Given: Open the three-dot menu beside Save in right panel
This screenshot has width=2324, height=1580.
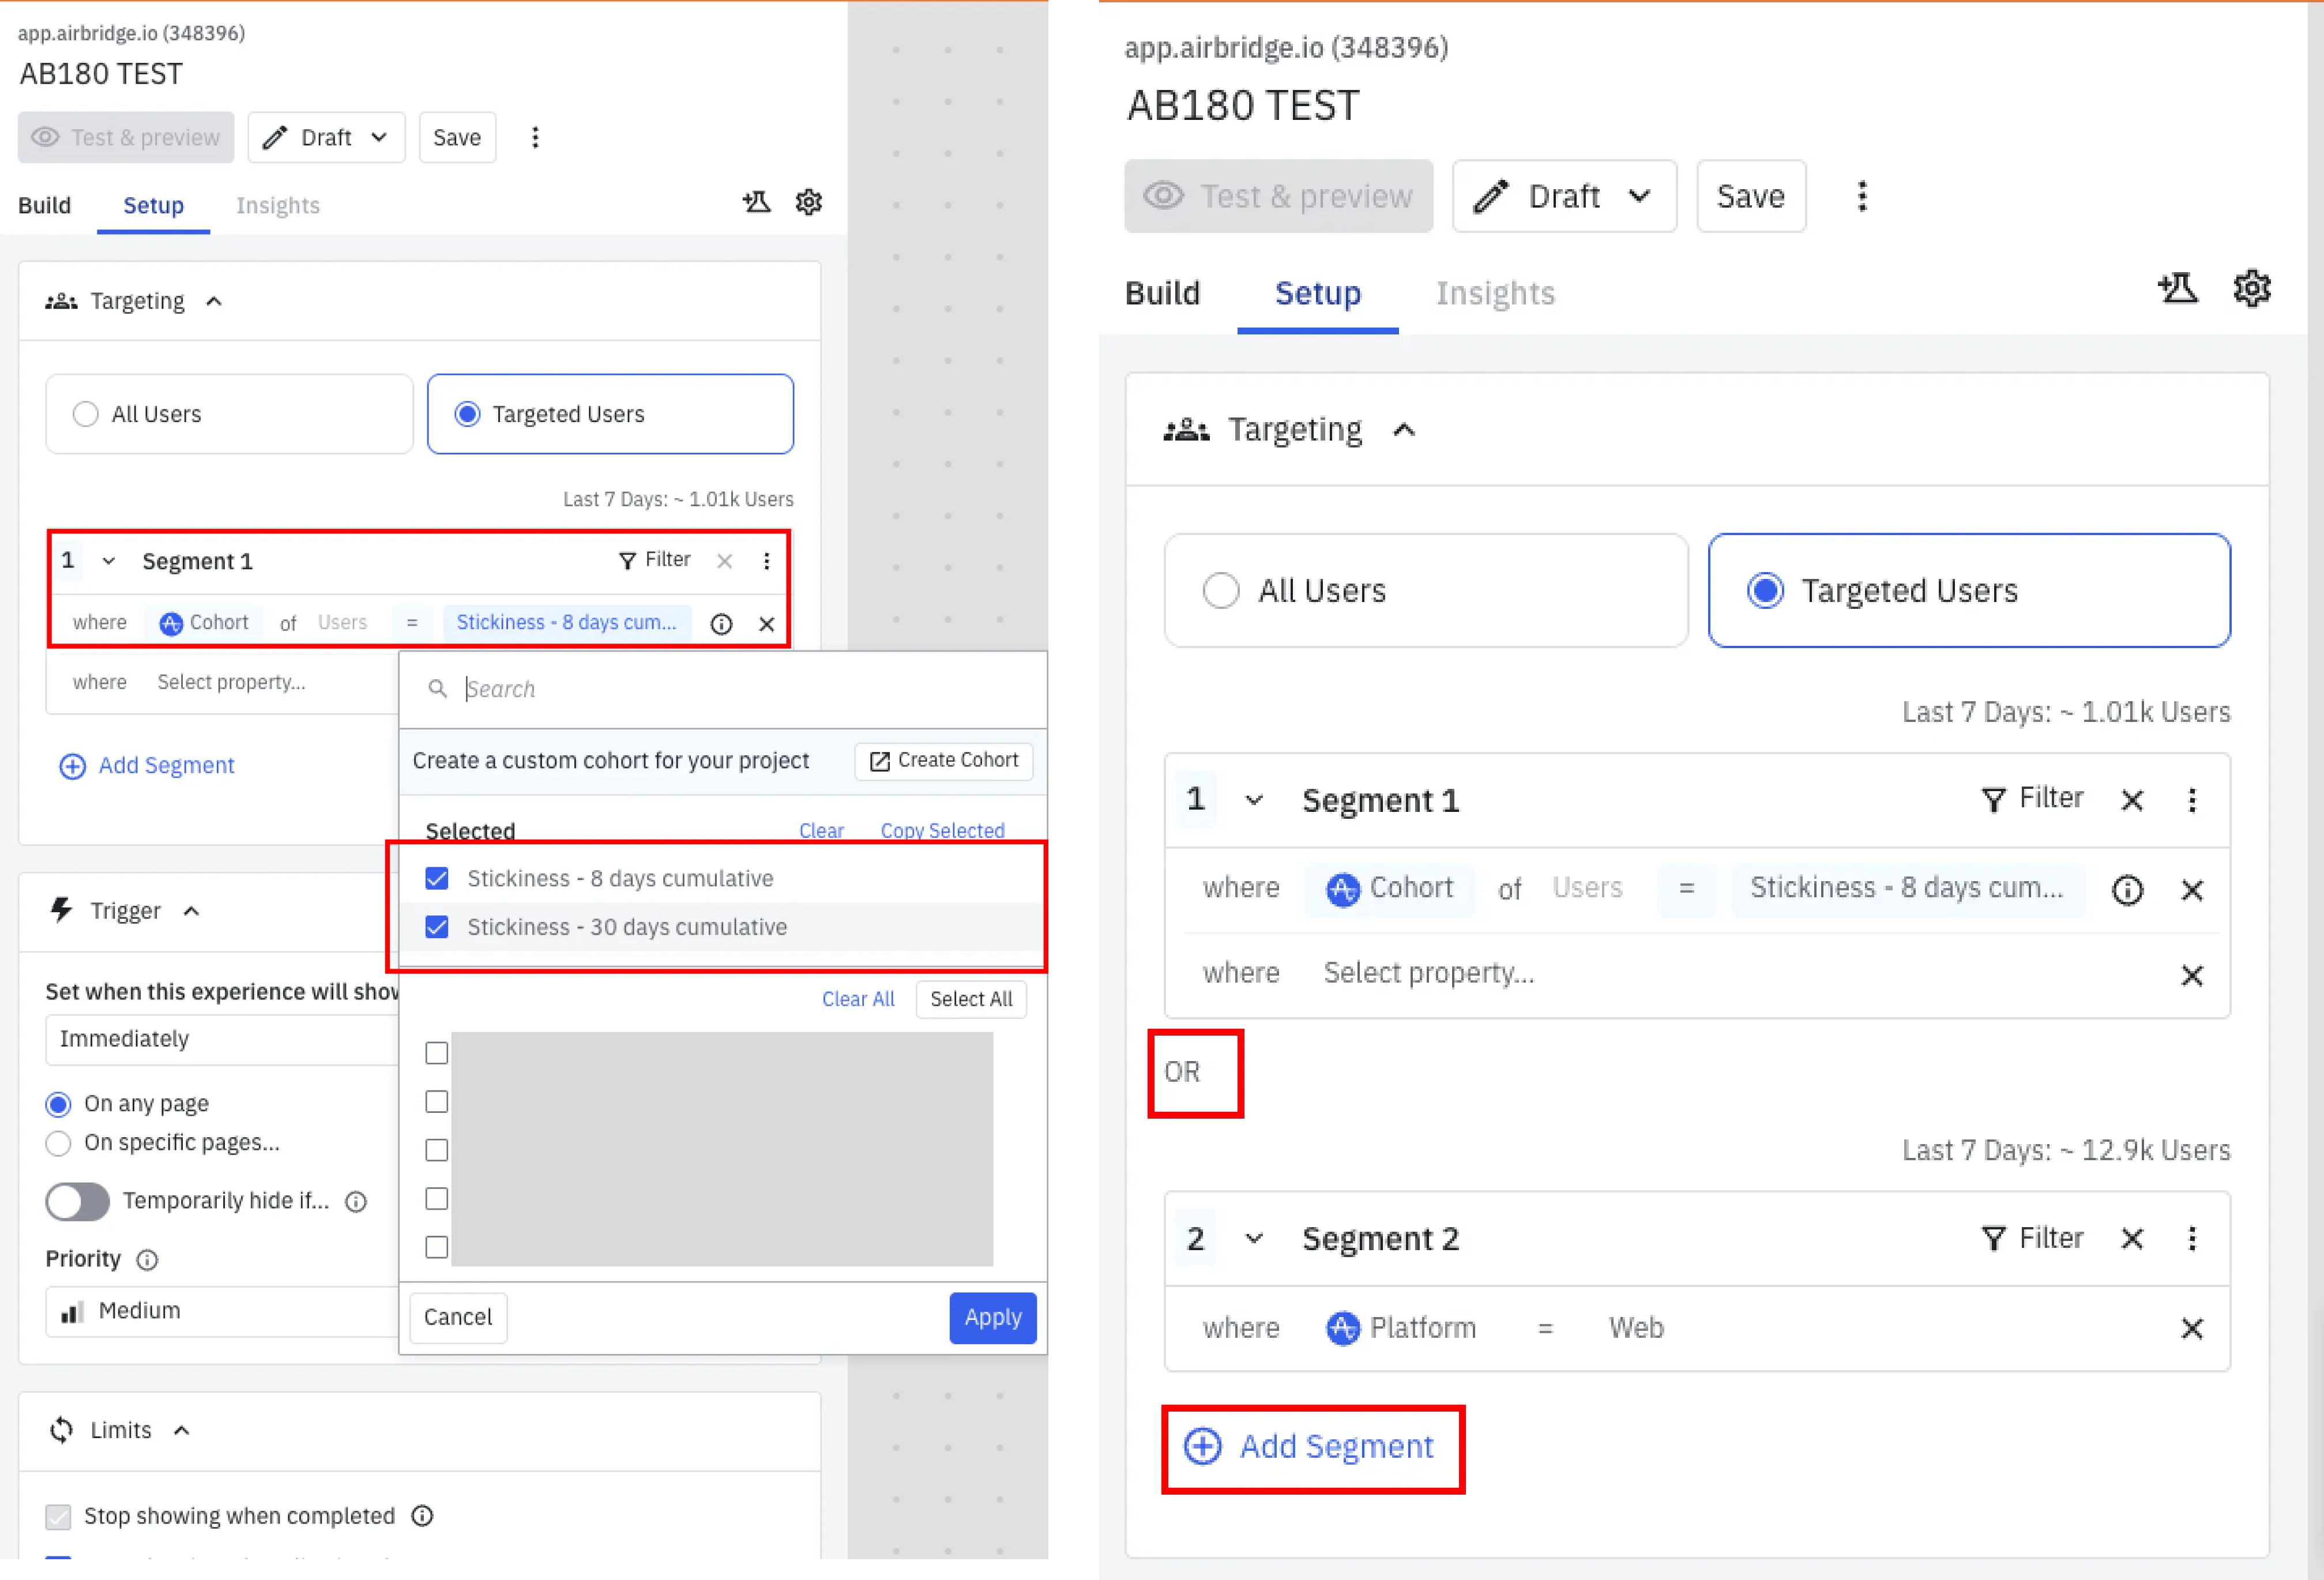Looking at the screenshot, I should [1861, 196].
